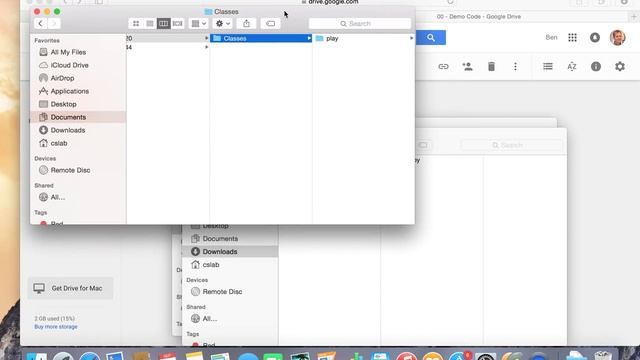
Task: Open All My Files in front Finder sidebar
Action: point(68,52)
